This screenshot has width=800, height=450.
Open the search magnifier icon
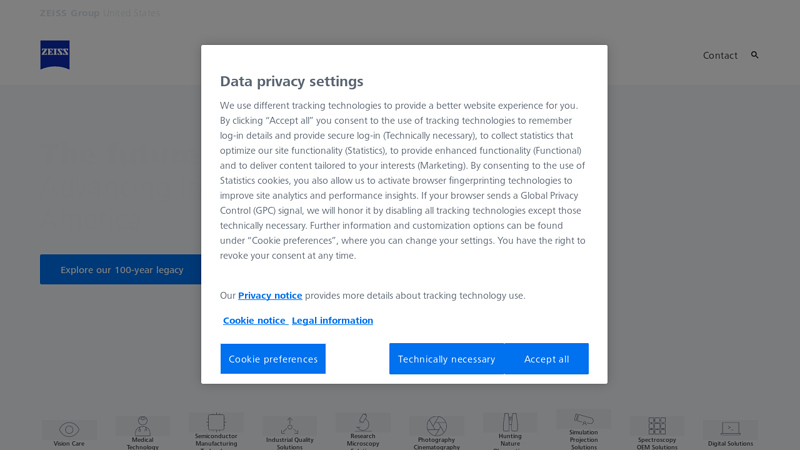[755, 55]
